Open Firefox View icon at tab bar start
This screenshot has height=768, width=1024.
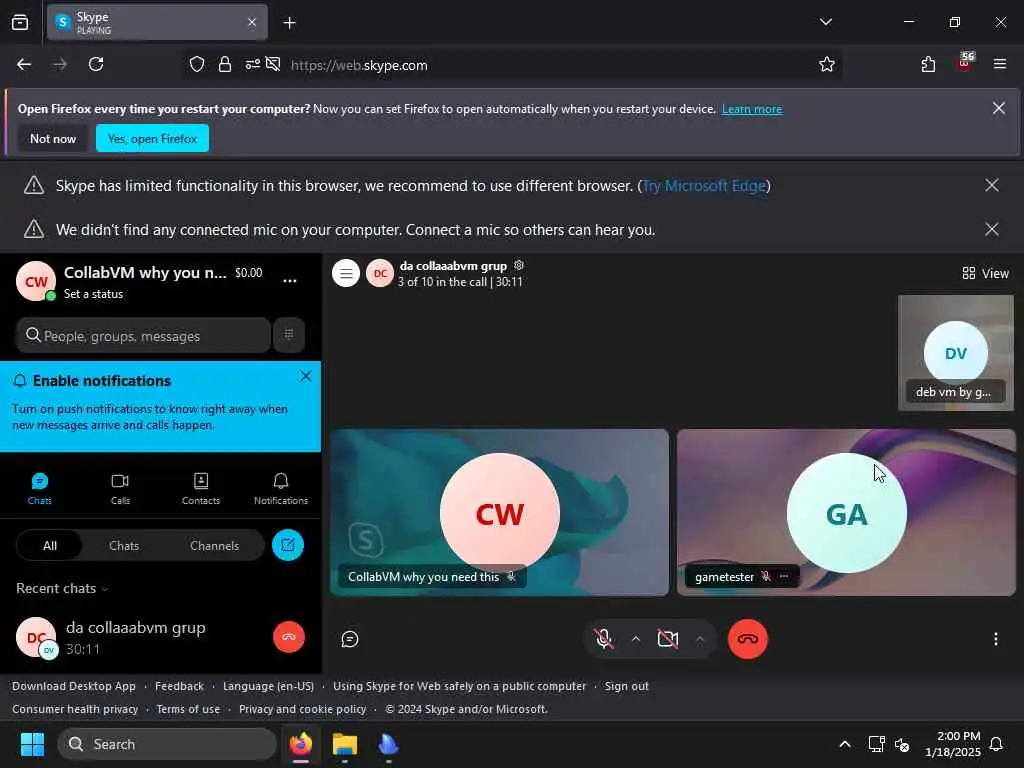pyautogui.click(x=20, y=22)
